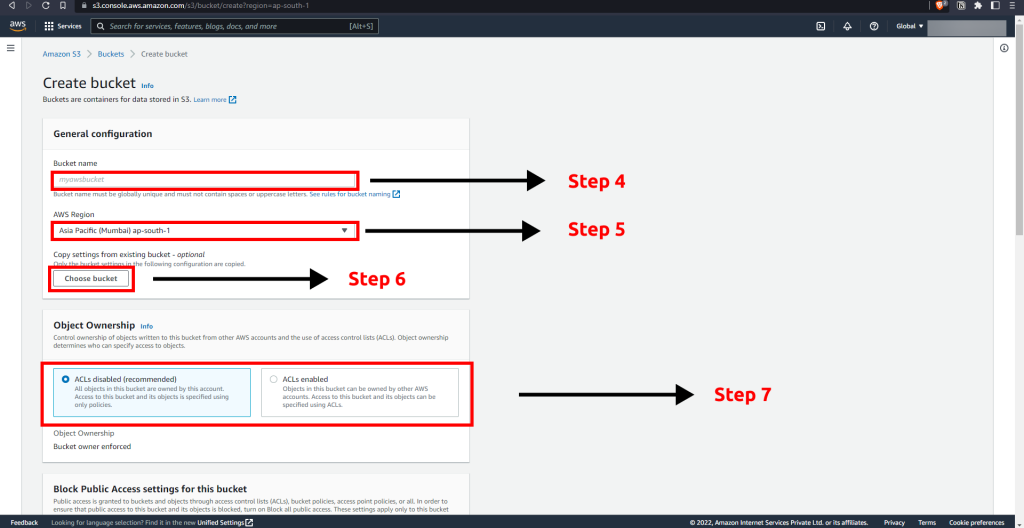This screenshot has width=1024, height=528.
Task: Select ACLs enabled option
Action: tap(274, 379)
